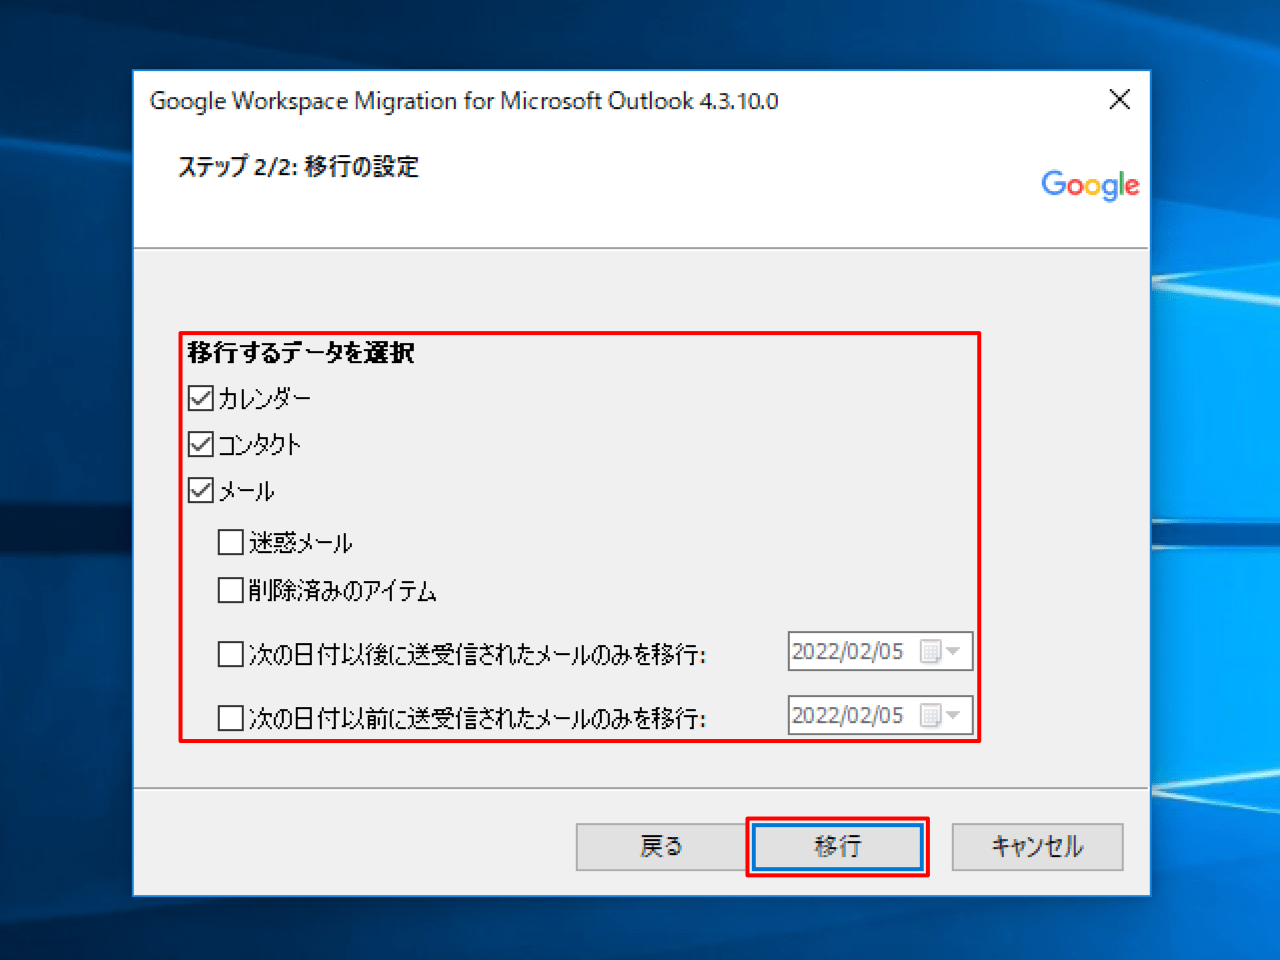The image size is (1280, 960).
Task: Click the ステップ 2/2: 移行の設定 title
Action: [298, 167]
